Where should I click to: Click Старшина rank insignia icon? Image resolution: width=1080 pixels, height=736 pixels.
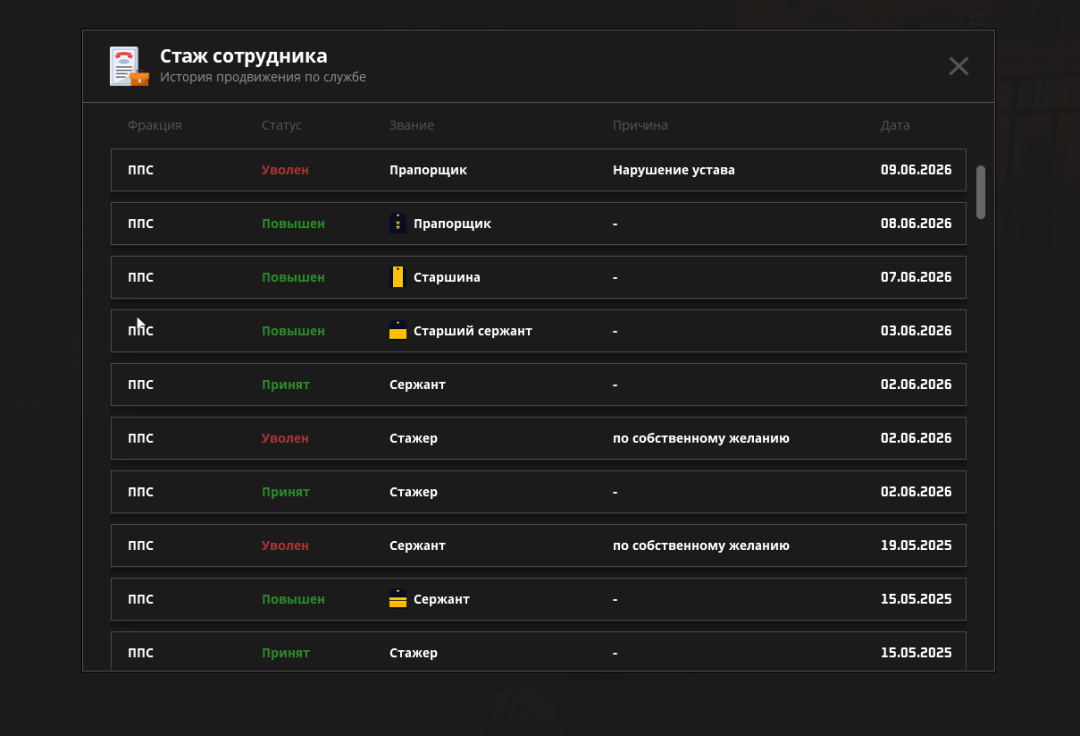coord(397,277)
